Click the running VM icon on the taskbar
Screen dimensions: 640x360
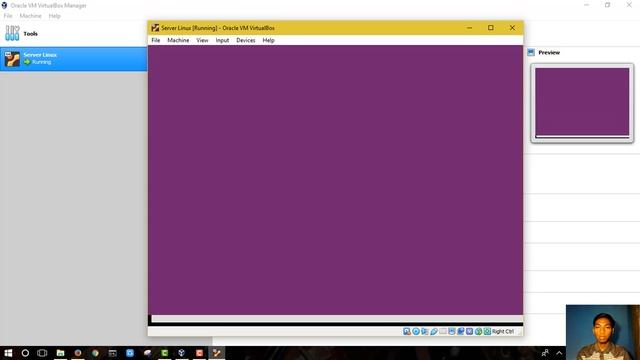click(217, 353)
